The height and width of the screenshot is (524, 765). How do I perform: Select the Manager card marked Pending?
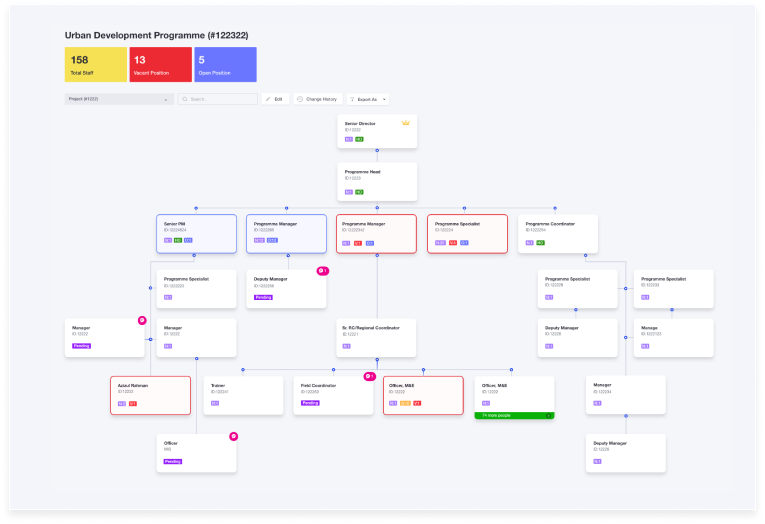pos(105,338)
